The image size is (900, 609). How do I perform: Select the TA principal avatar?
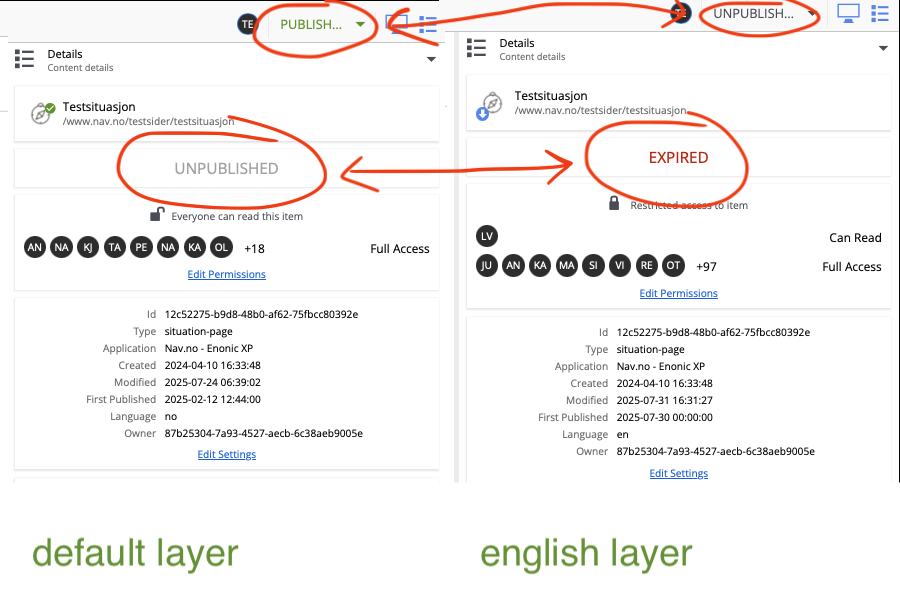(x=115, y=247)
